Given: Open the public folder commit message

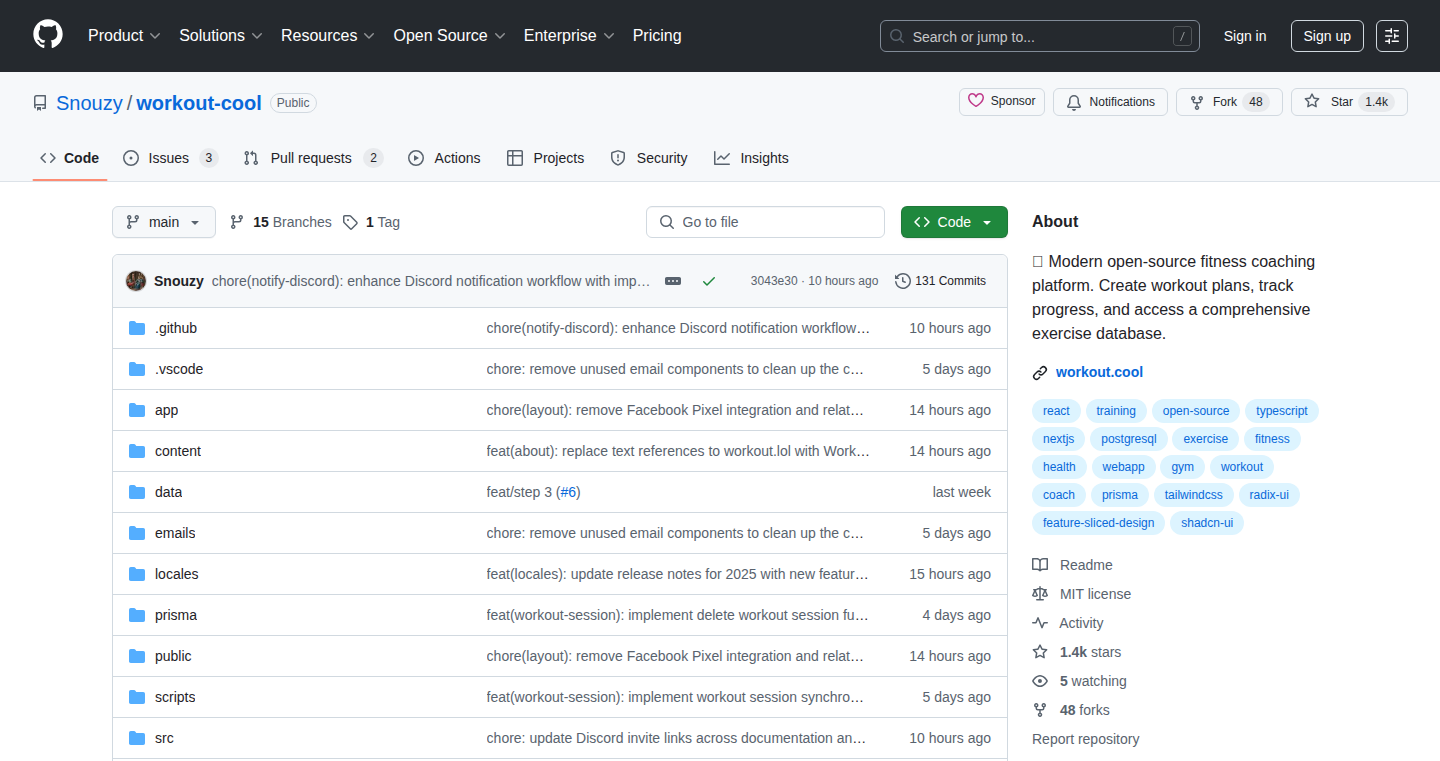Looking at the screenshot, I should click(x=675, y=656).
